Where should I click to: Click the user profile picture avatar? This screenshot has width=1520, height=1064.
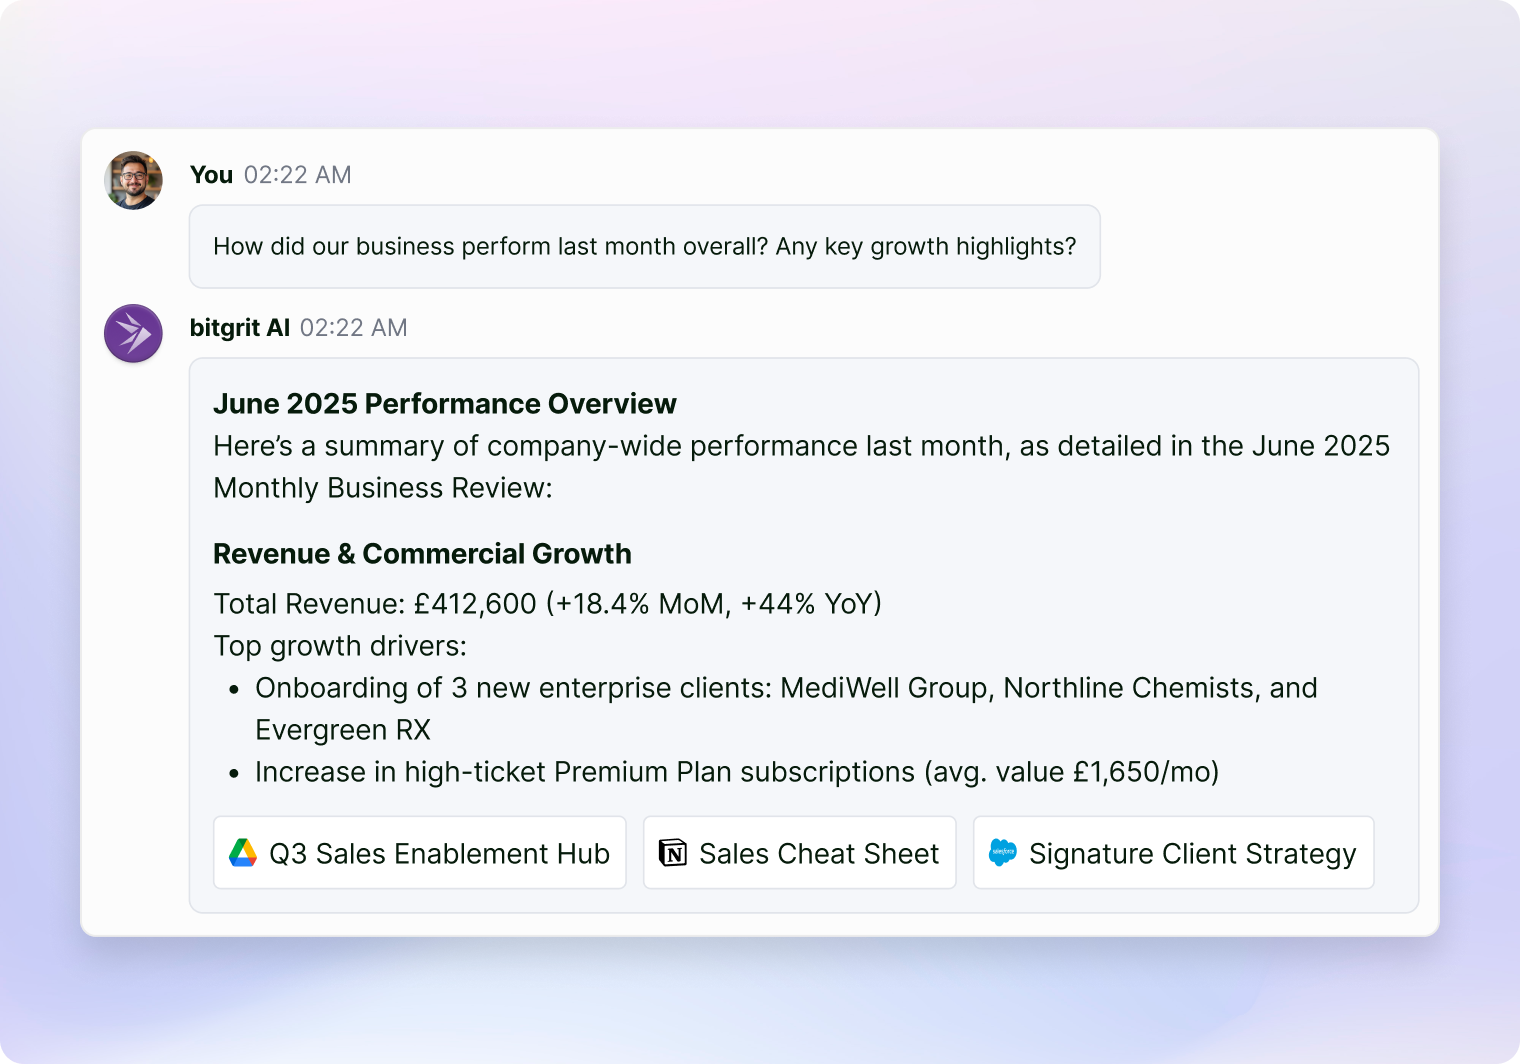(x=132, y=180)
